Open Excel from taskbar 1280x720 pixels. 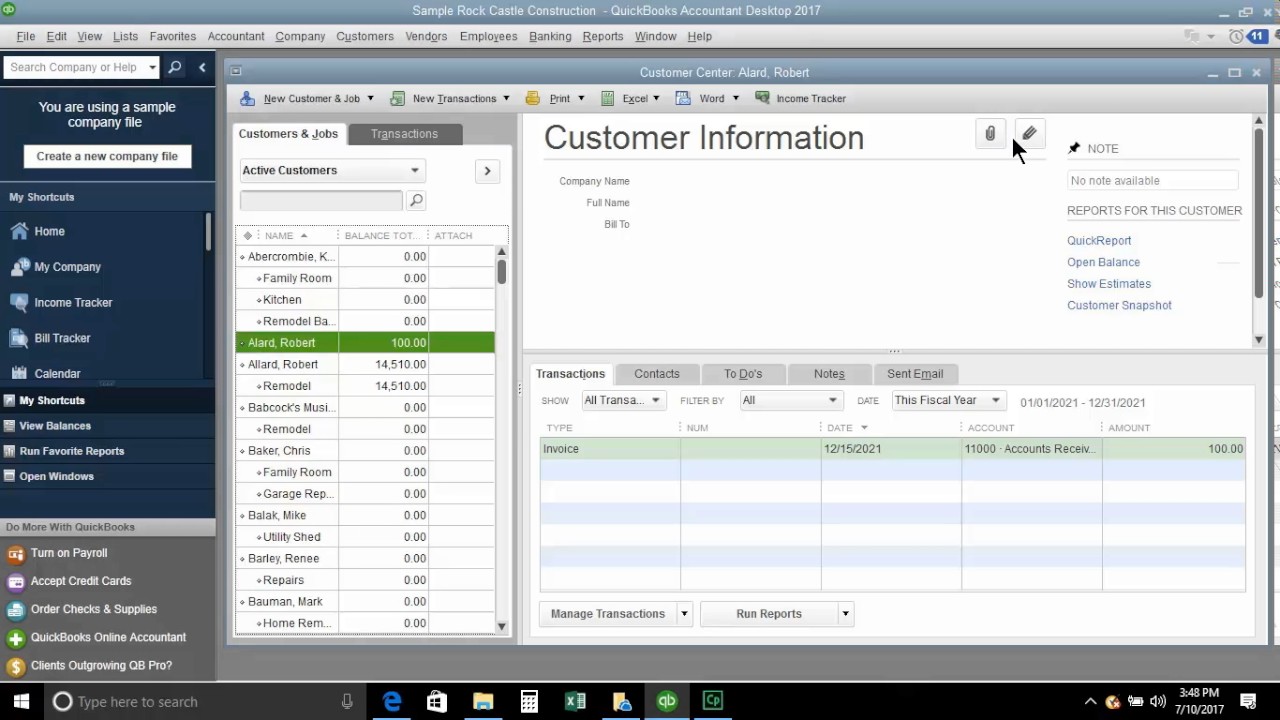point(575,701)
